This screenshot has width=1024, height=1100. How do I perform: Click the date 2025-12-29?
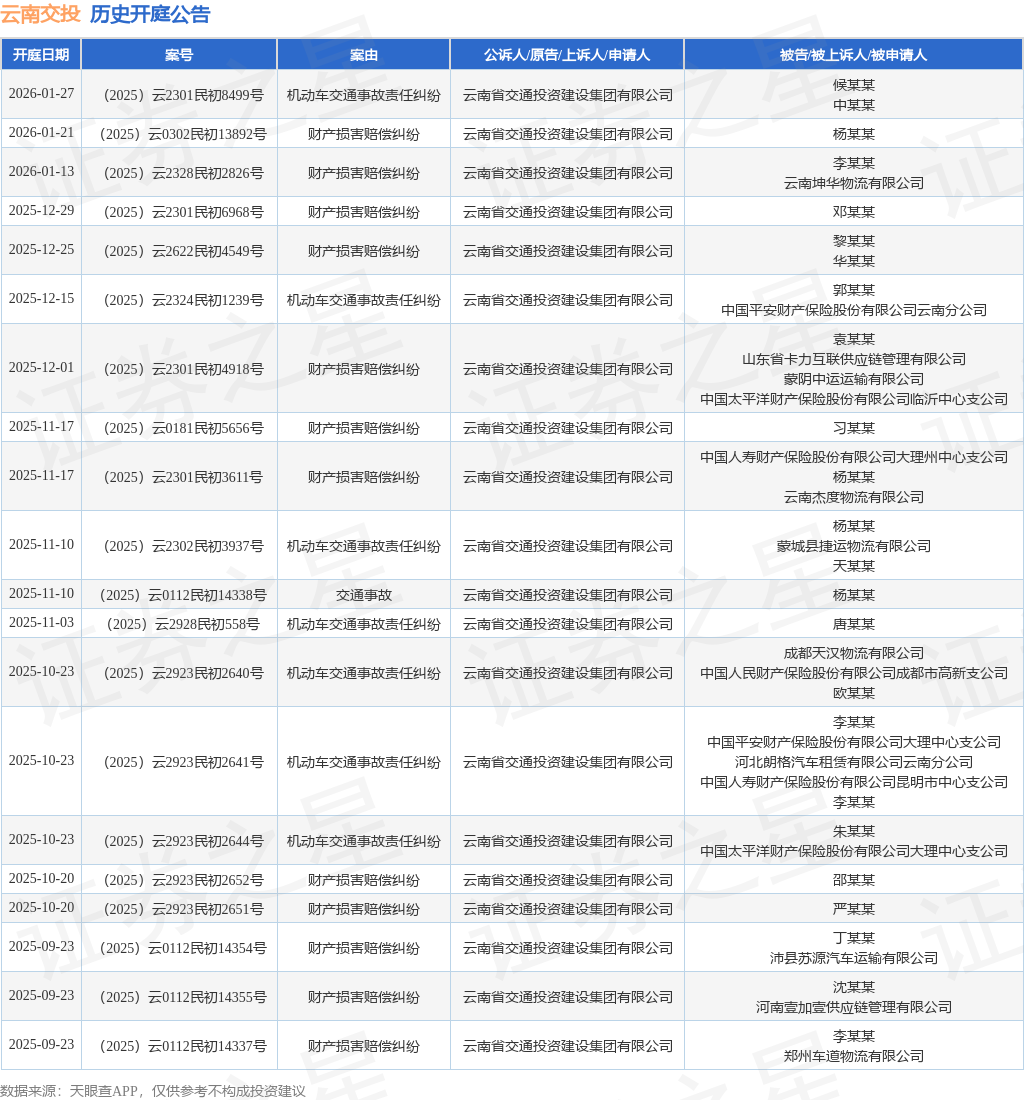point(41,210)
